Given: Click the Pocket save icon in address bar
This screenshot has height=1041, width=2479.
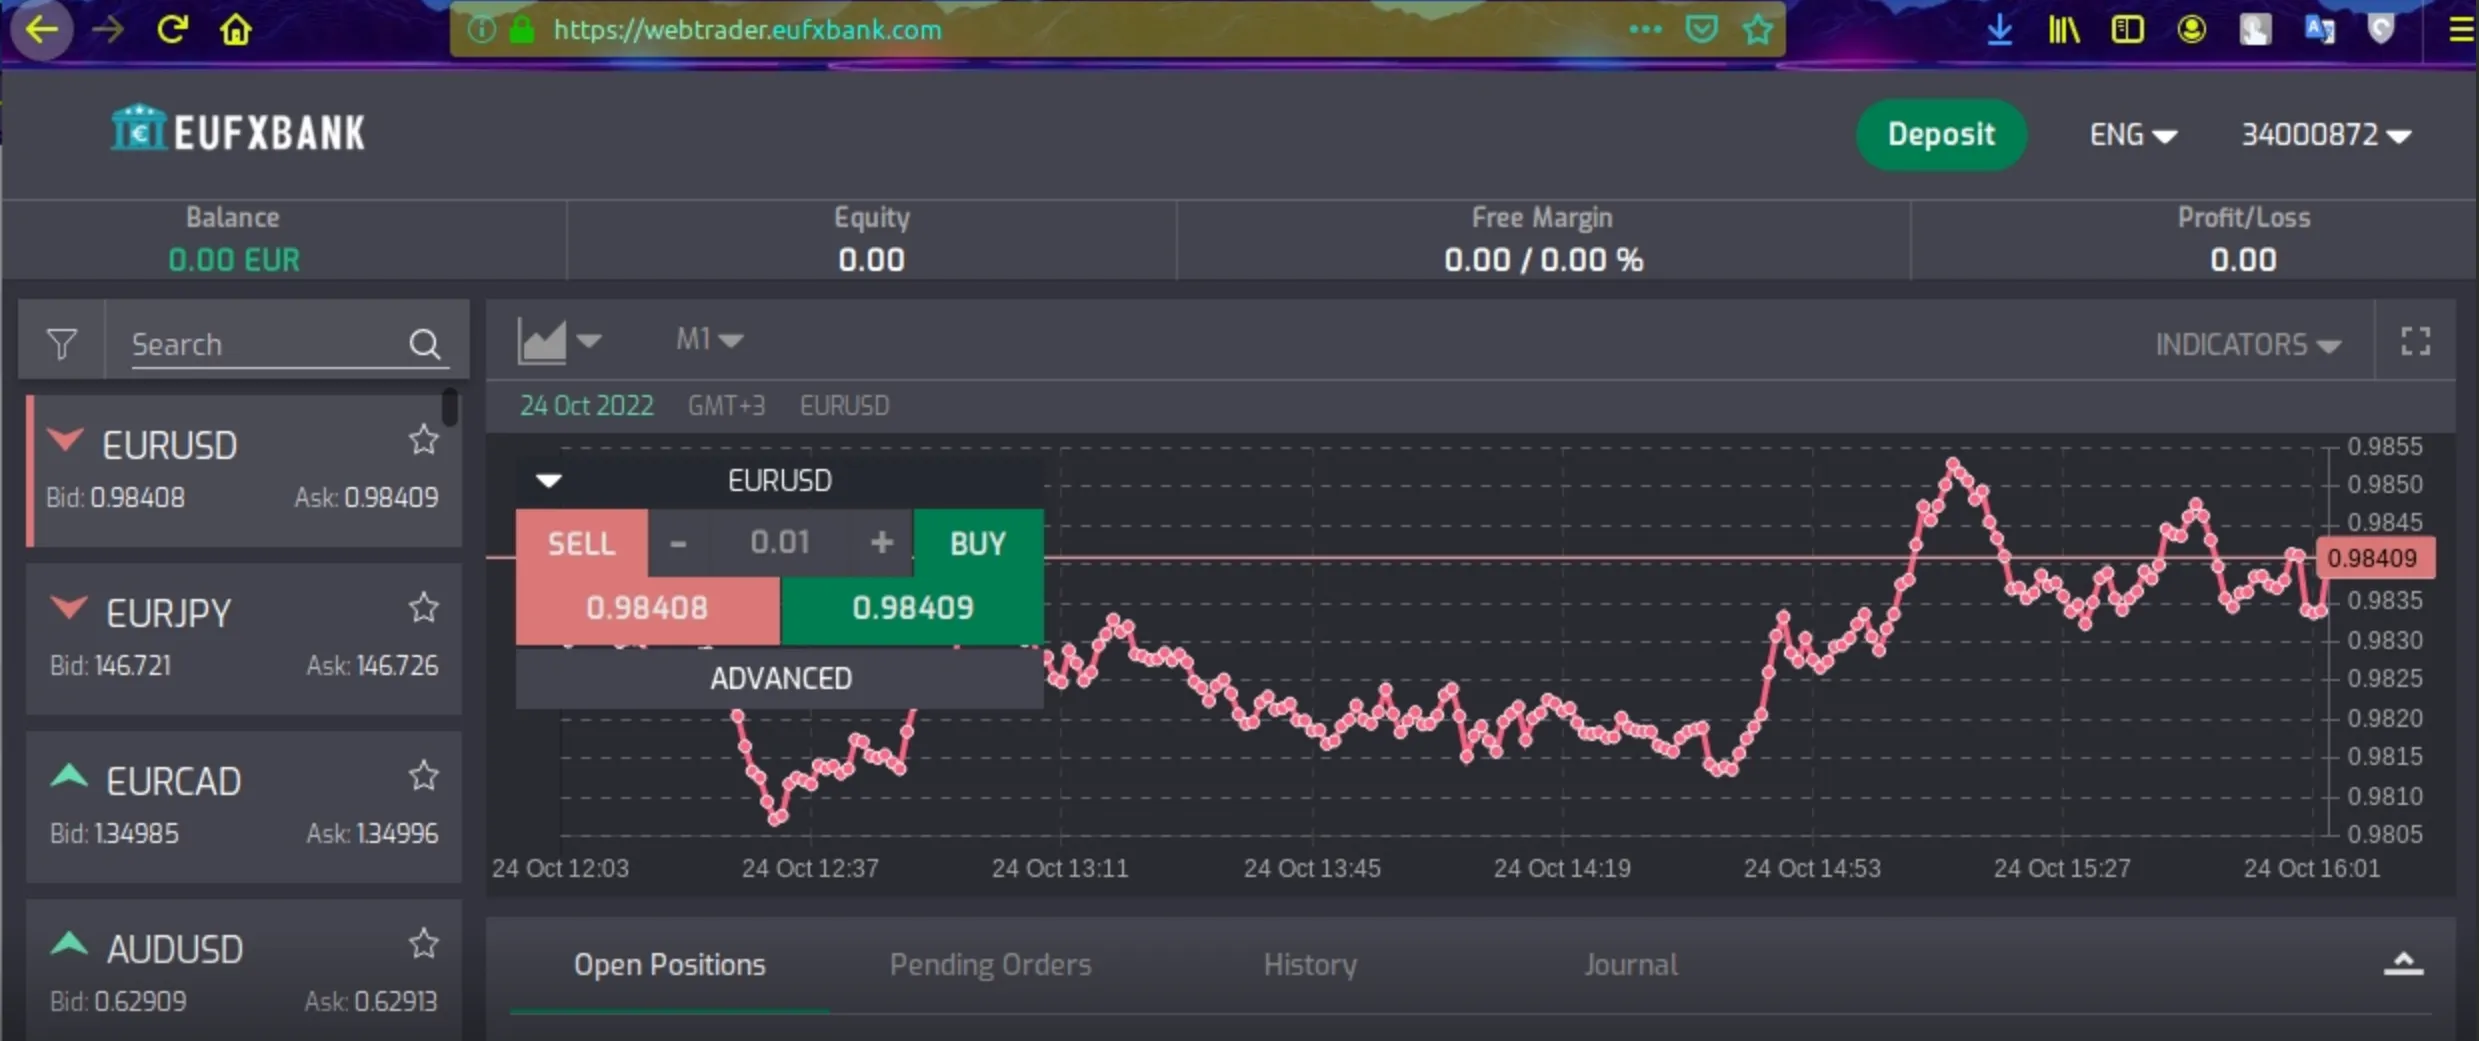Looking at the screenshot, I should [1701, 30].
